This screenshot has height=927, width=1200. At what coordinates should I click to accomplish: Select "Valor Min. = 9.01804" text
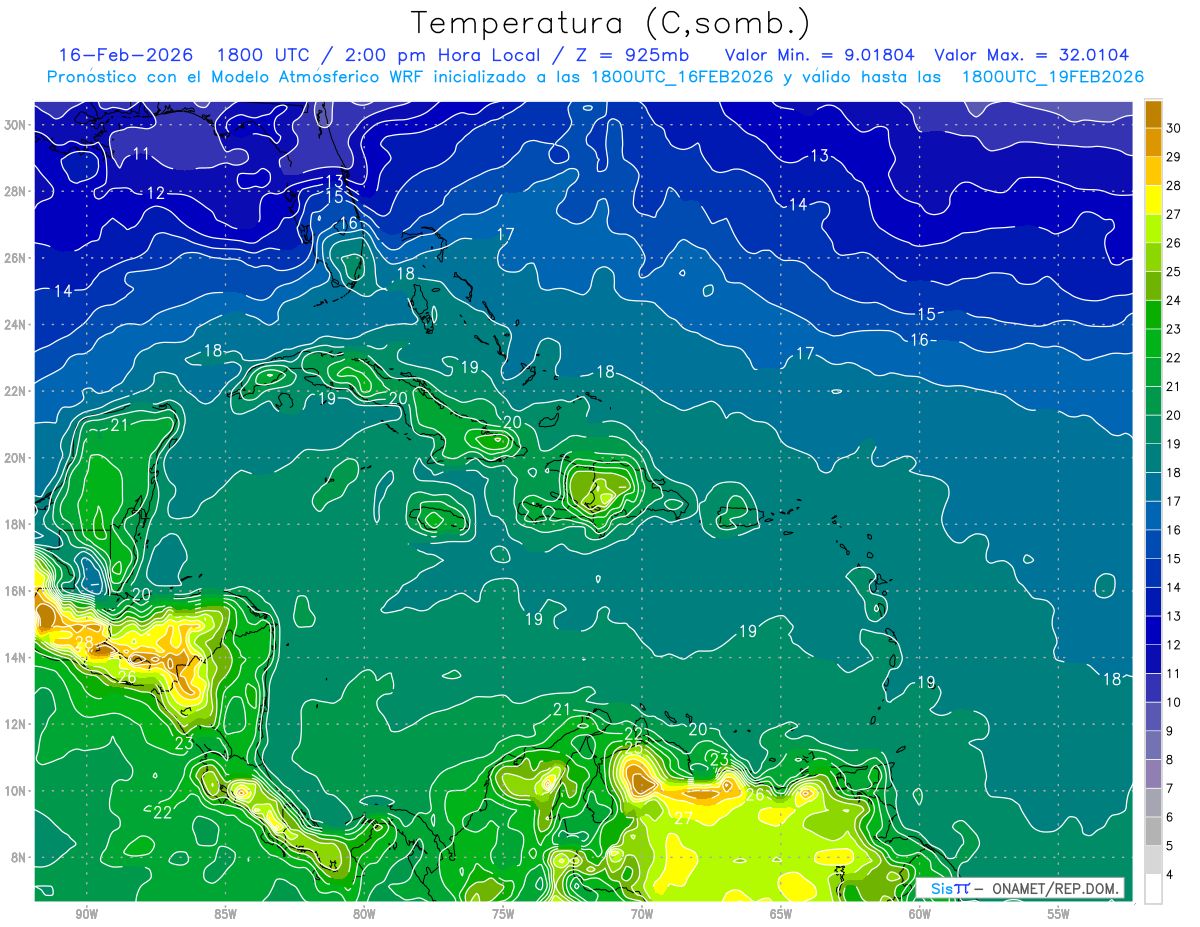click(x=821, y=55)
